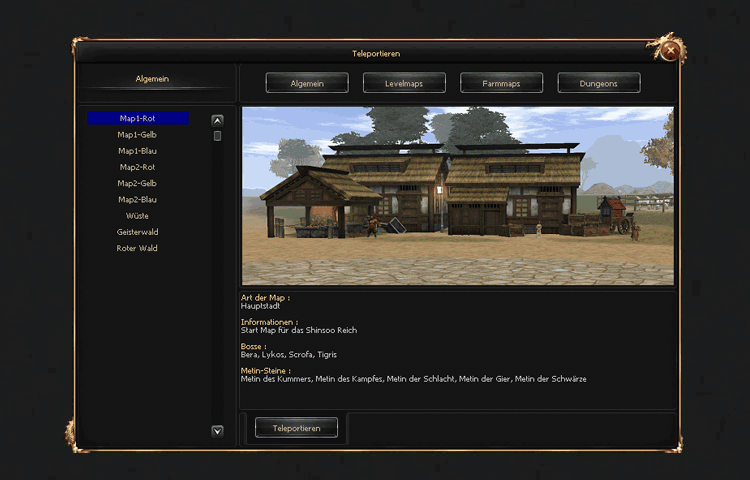Open the Dungeons tab
This screenshot has height=480, width=750.
599,83
